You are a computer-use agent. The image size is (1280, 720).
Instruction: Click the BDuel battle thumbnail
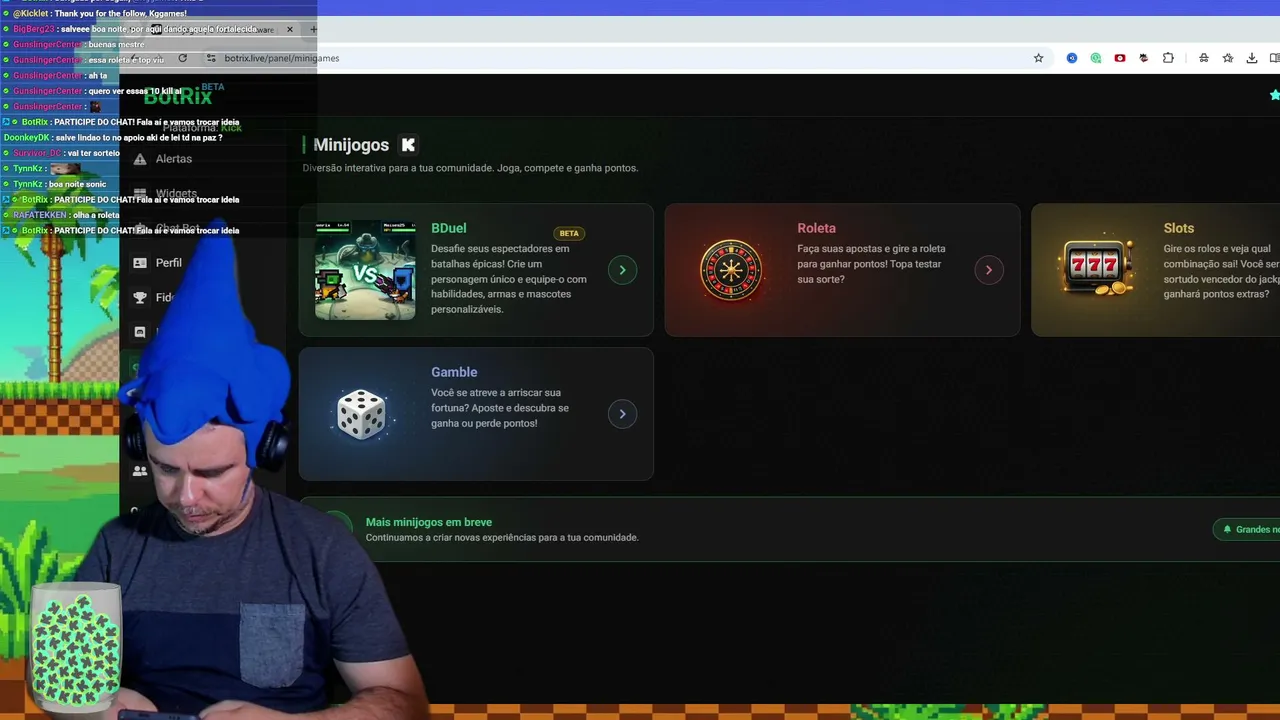tap(365, 270)
